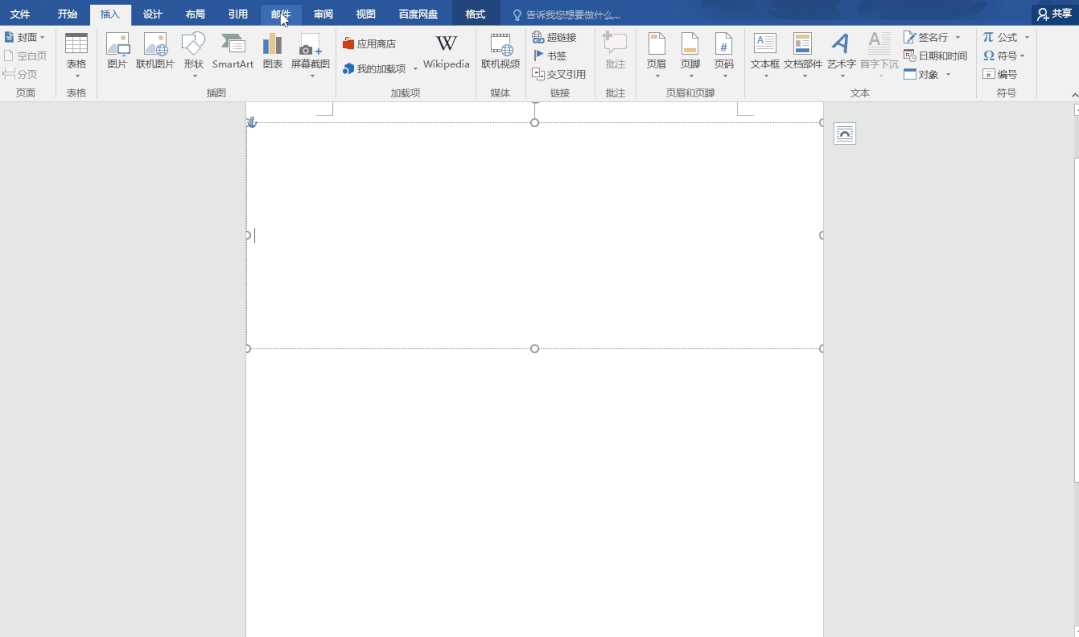Screen dimensions: 1079x637
Task: Click the top-center text box resize handle
Action: [x=535, y=122]
